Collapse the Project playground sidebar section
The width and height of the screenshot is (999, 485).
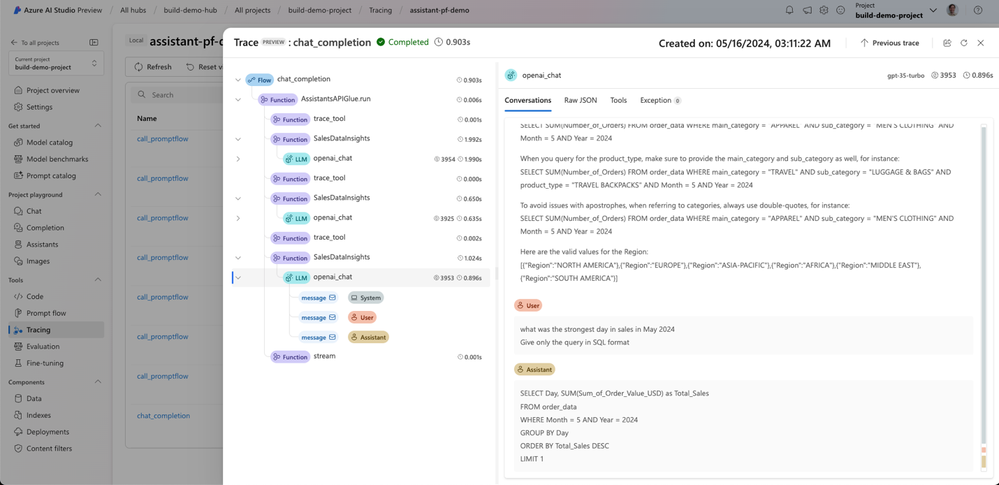pos(97,194)
